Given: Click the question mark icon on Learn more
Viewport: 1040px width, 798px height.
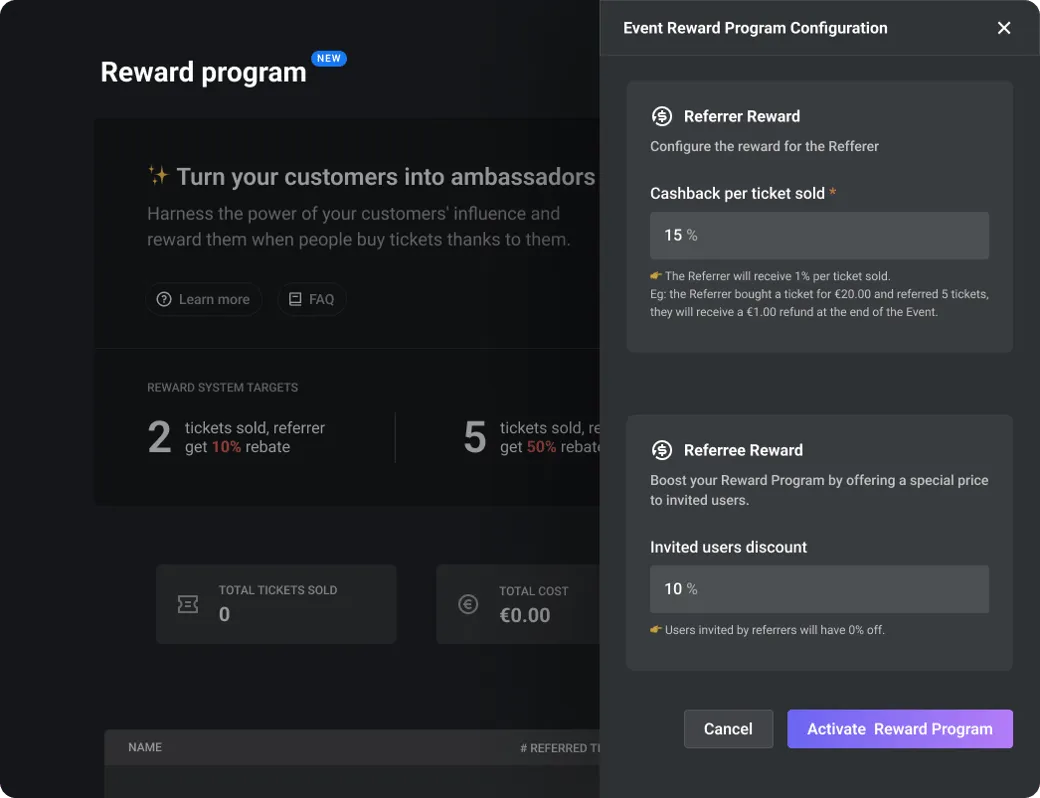Looking at the screenshot, I should [x=163, y=298].
